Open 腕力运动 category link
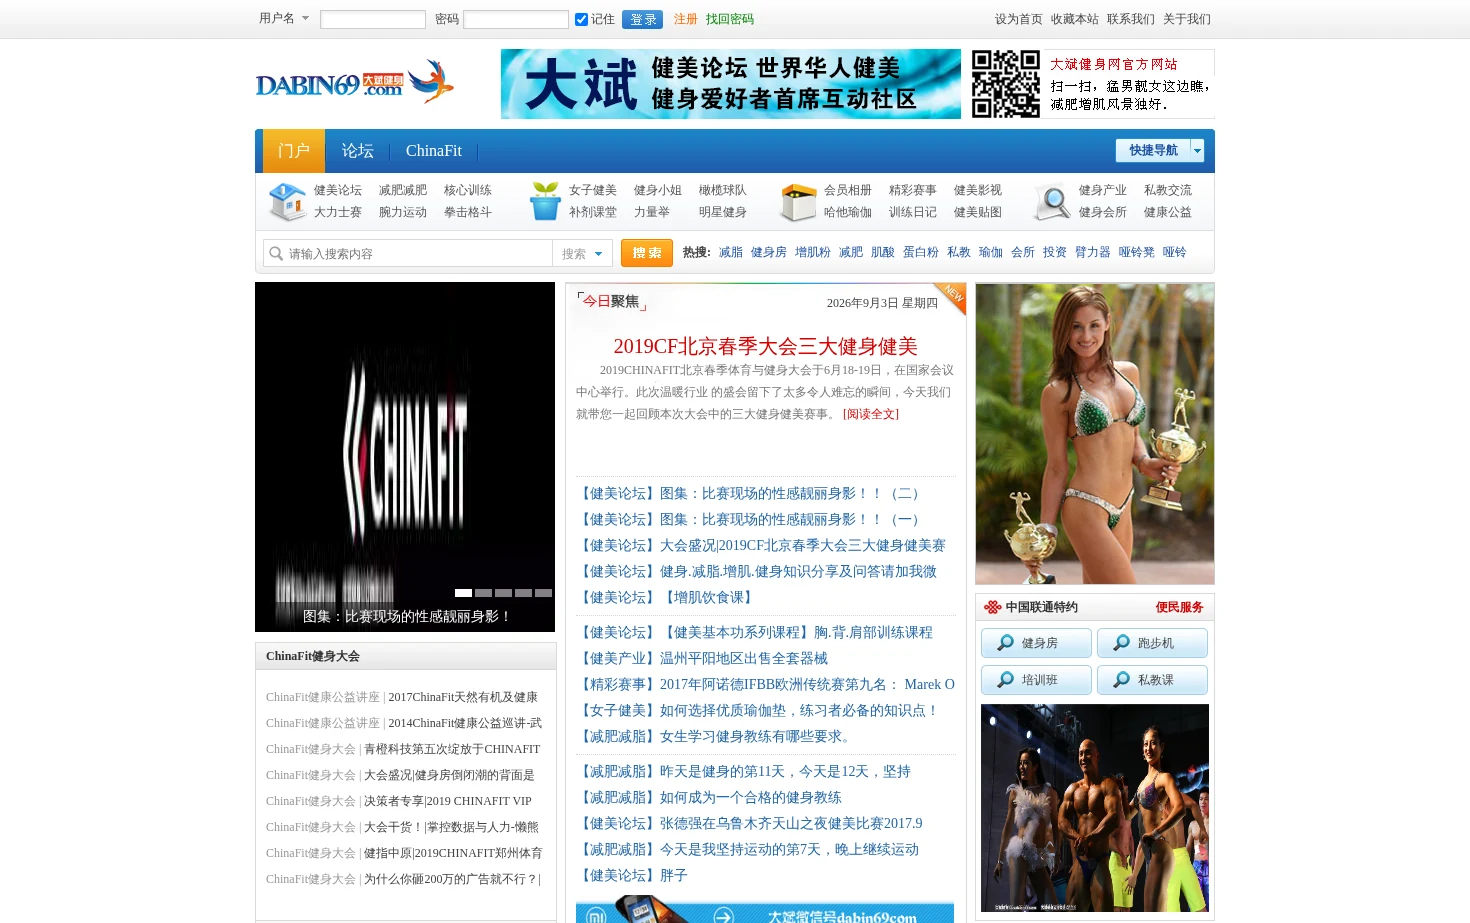 click(x=403, y=212)
